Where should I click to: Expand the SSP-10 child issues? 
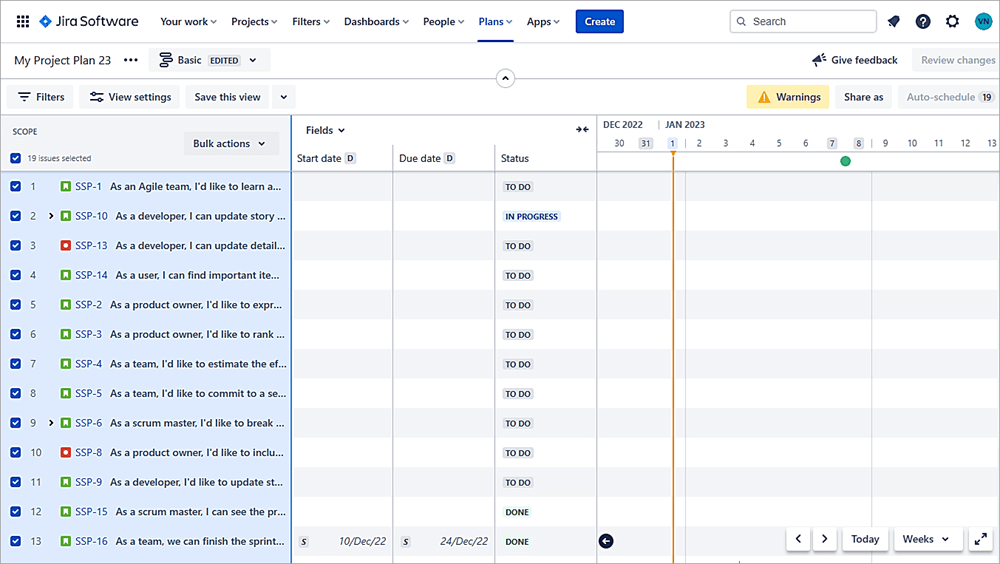(51, 216)
